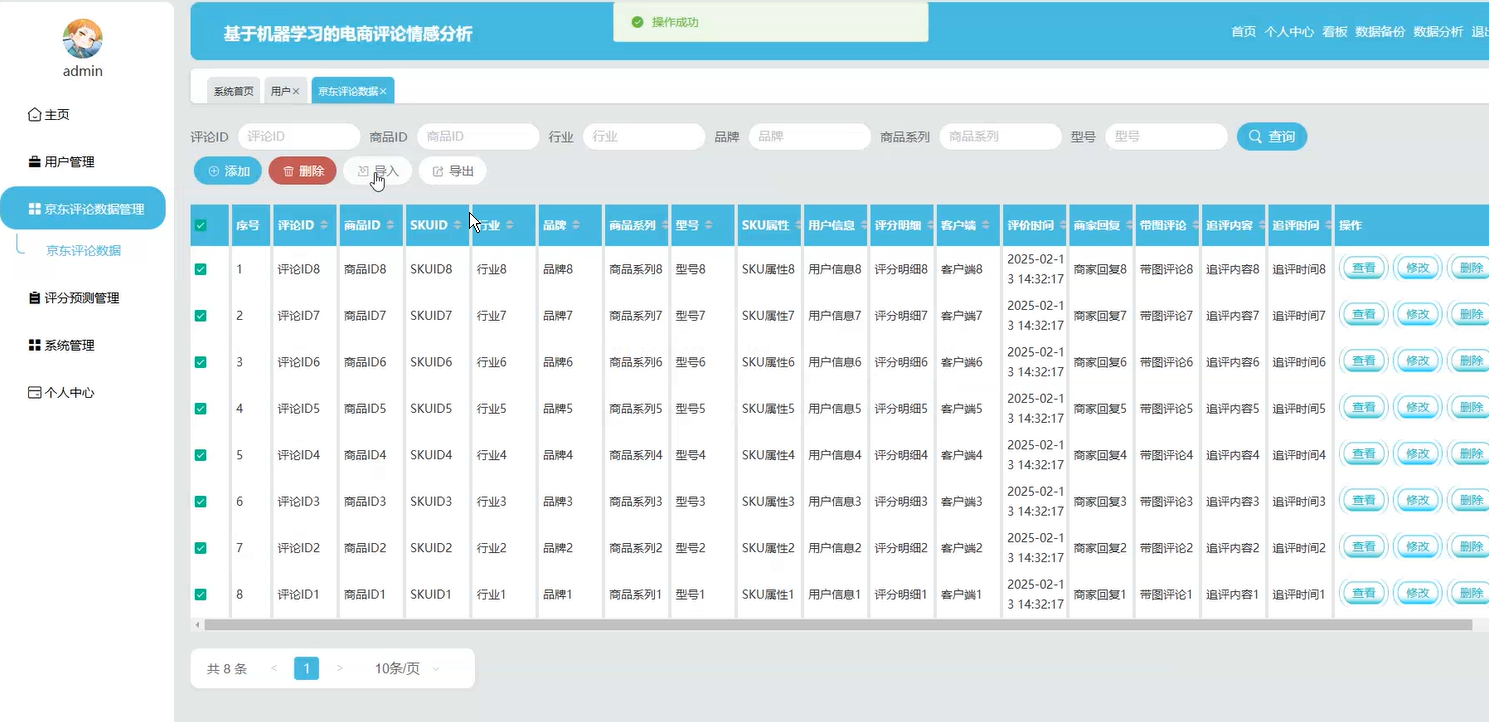Expand 评分预测管理 sidebar menu
Screen dimensions: 1489x722
83,298
